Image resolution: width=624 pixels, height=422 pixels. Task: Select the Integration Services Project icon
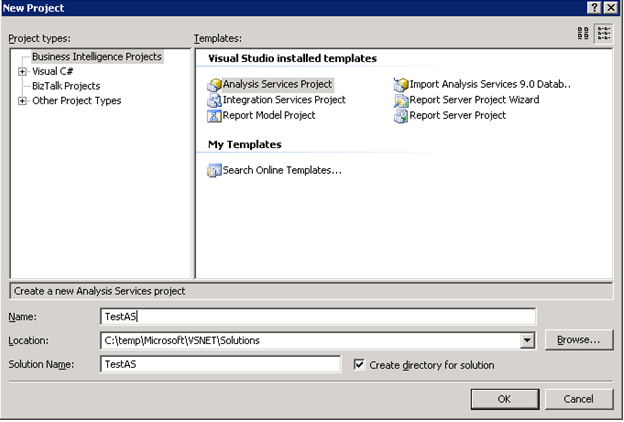click(x=214, y=100)
